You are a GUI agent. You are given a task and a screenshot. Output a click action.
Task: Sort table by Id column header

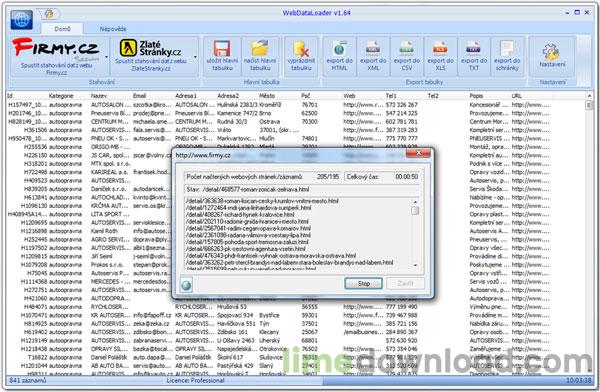[28, 96]
